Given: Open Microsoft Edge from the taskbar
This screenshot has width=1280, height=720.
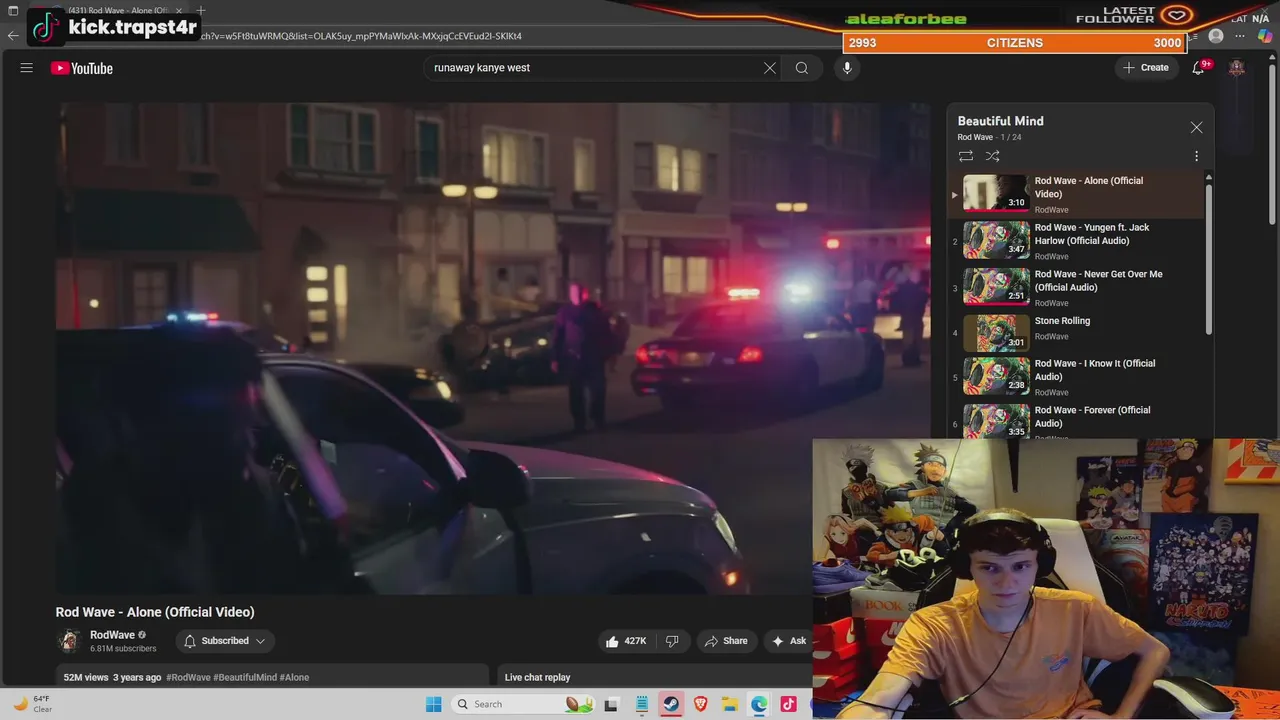Looking at the screenshot, I should [759, 704].
